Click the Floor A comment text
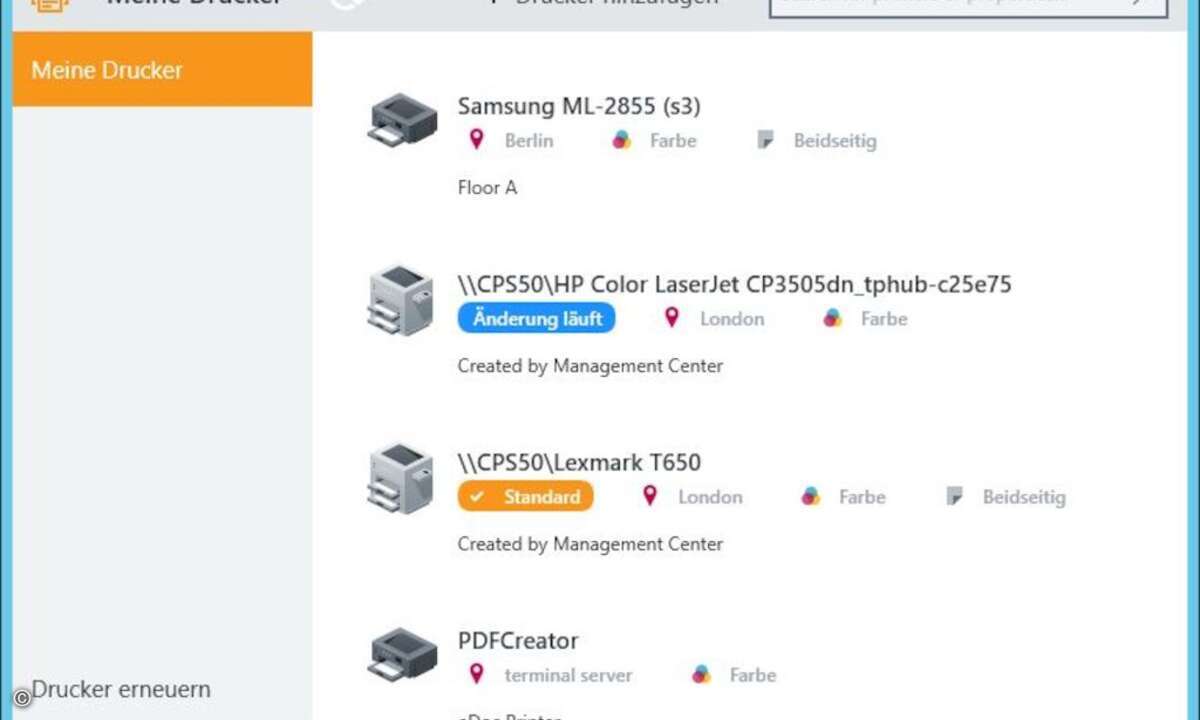Screen dimensions: 1200x720 487,187
